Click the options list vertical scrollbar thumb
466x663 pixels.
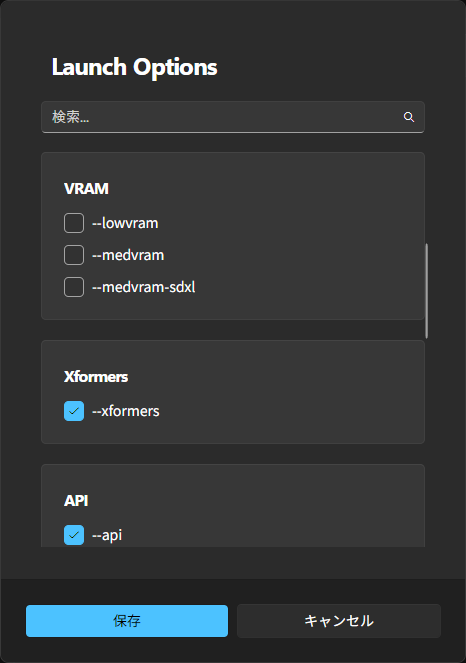[426, 291]
